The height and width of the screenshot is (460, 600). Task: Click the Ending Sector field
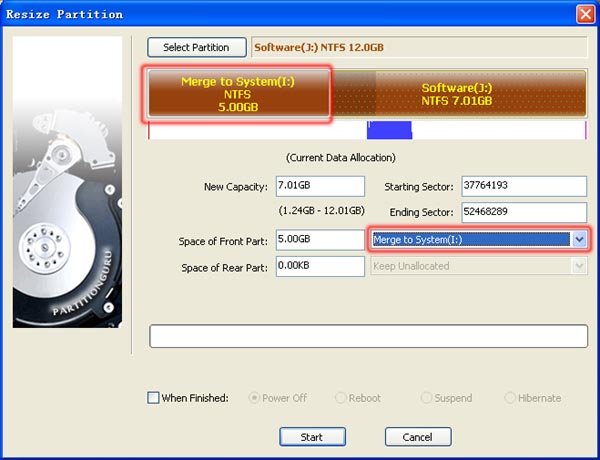(524, 212)
